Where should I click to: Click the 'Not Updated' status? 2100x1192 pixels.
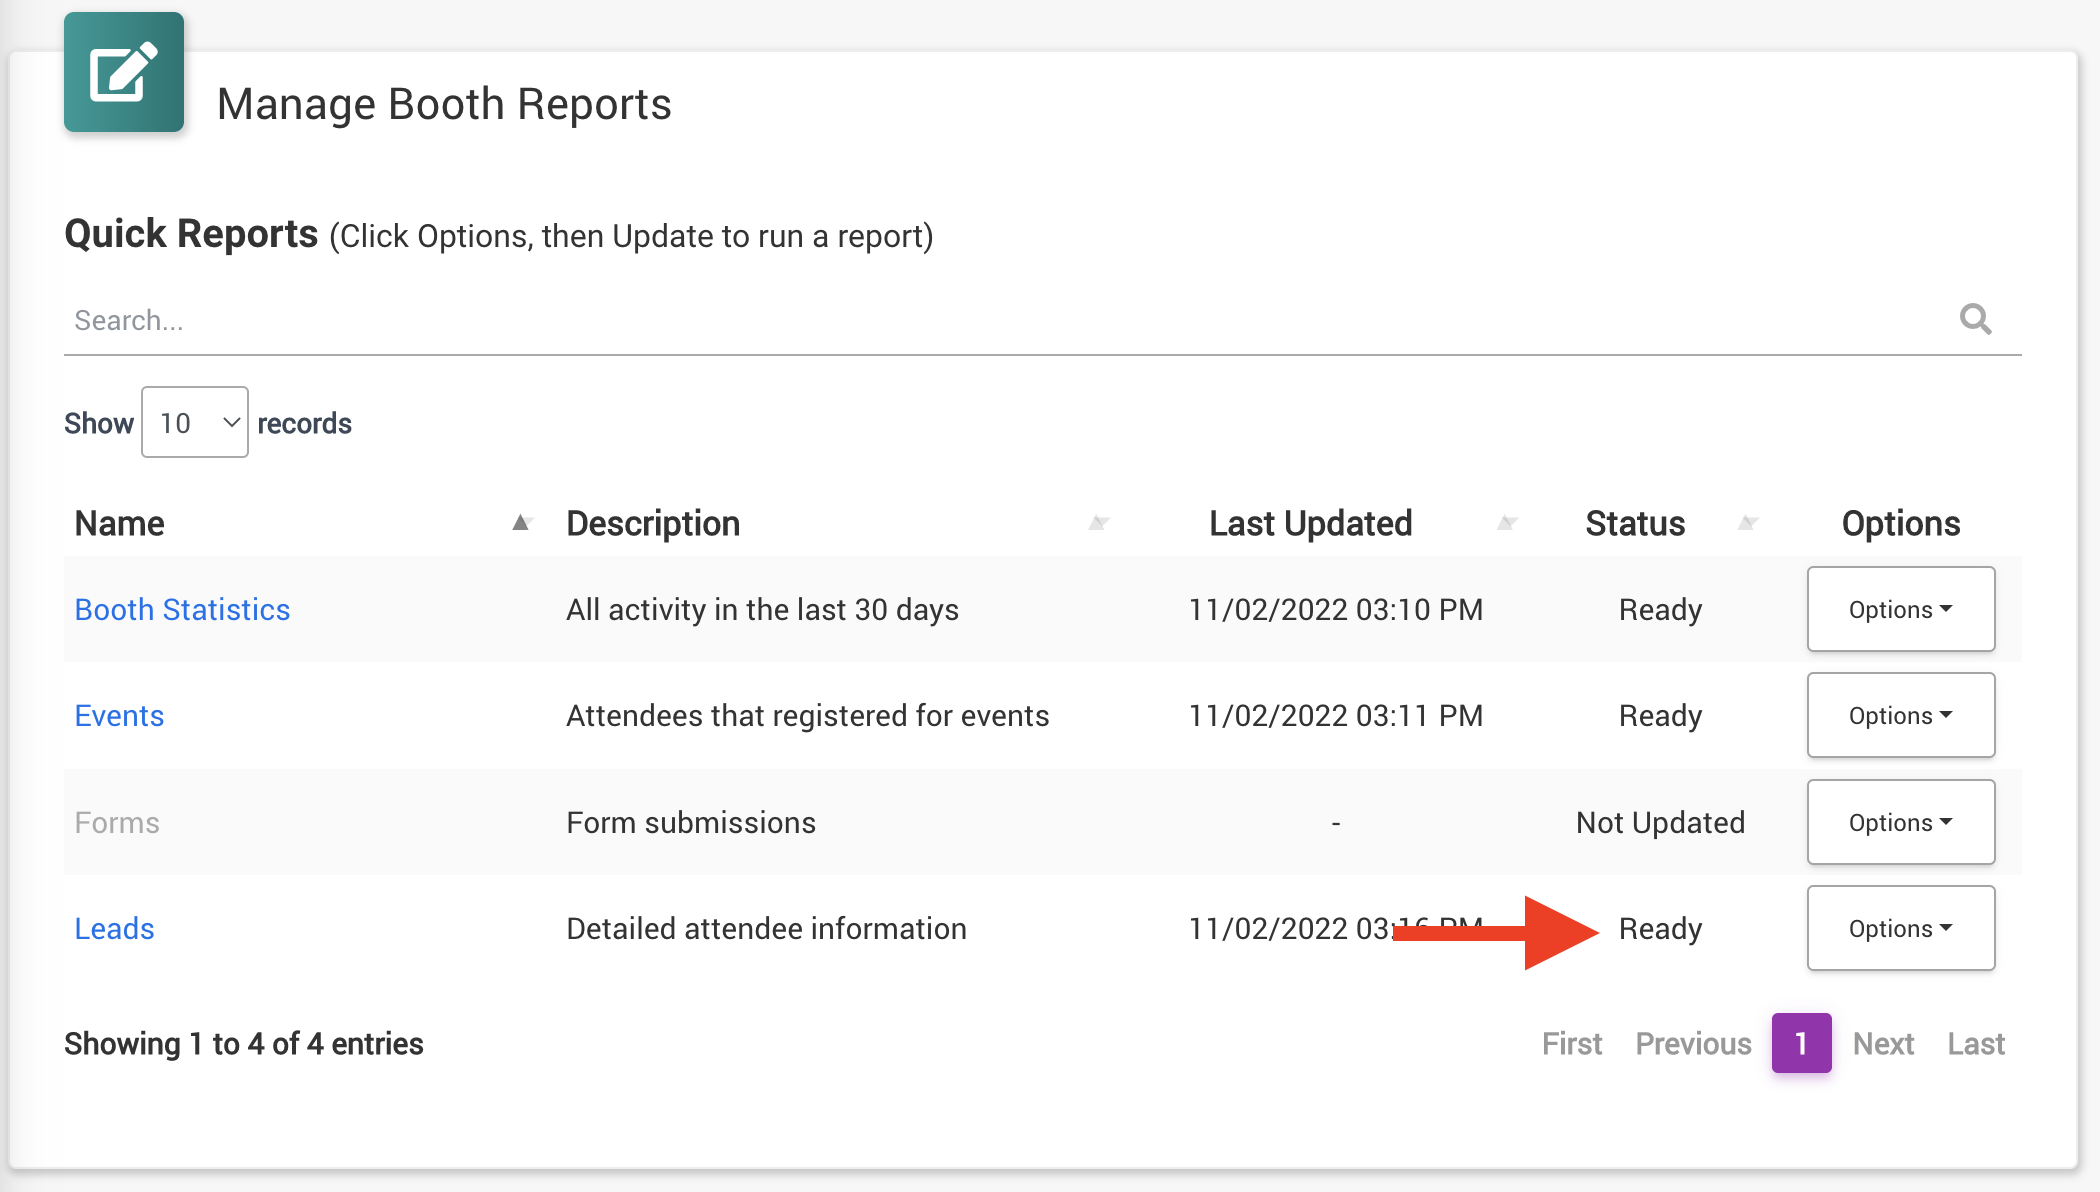1660,822
